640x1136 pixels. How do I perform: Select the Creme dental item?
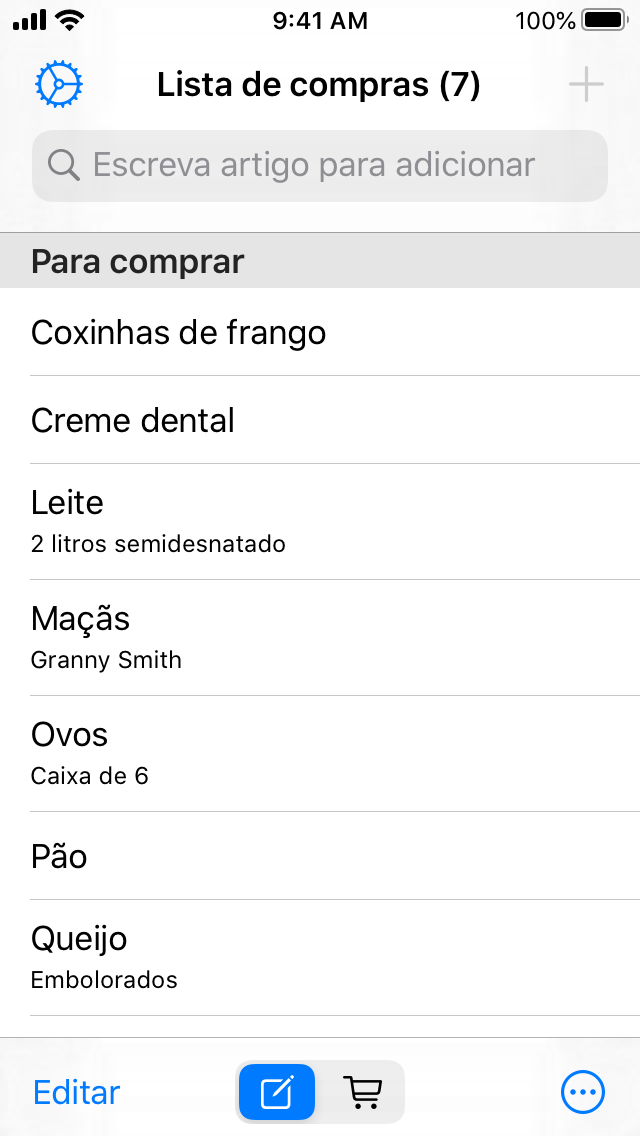pyautogui.click(x=320, y=420)
